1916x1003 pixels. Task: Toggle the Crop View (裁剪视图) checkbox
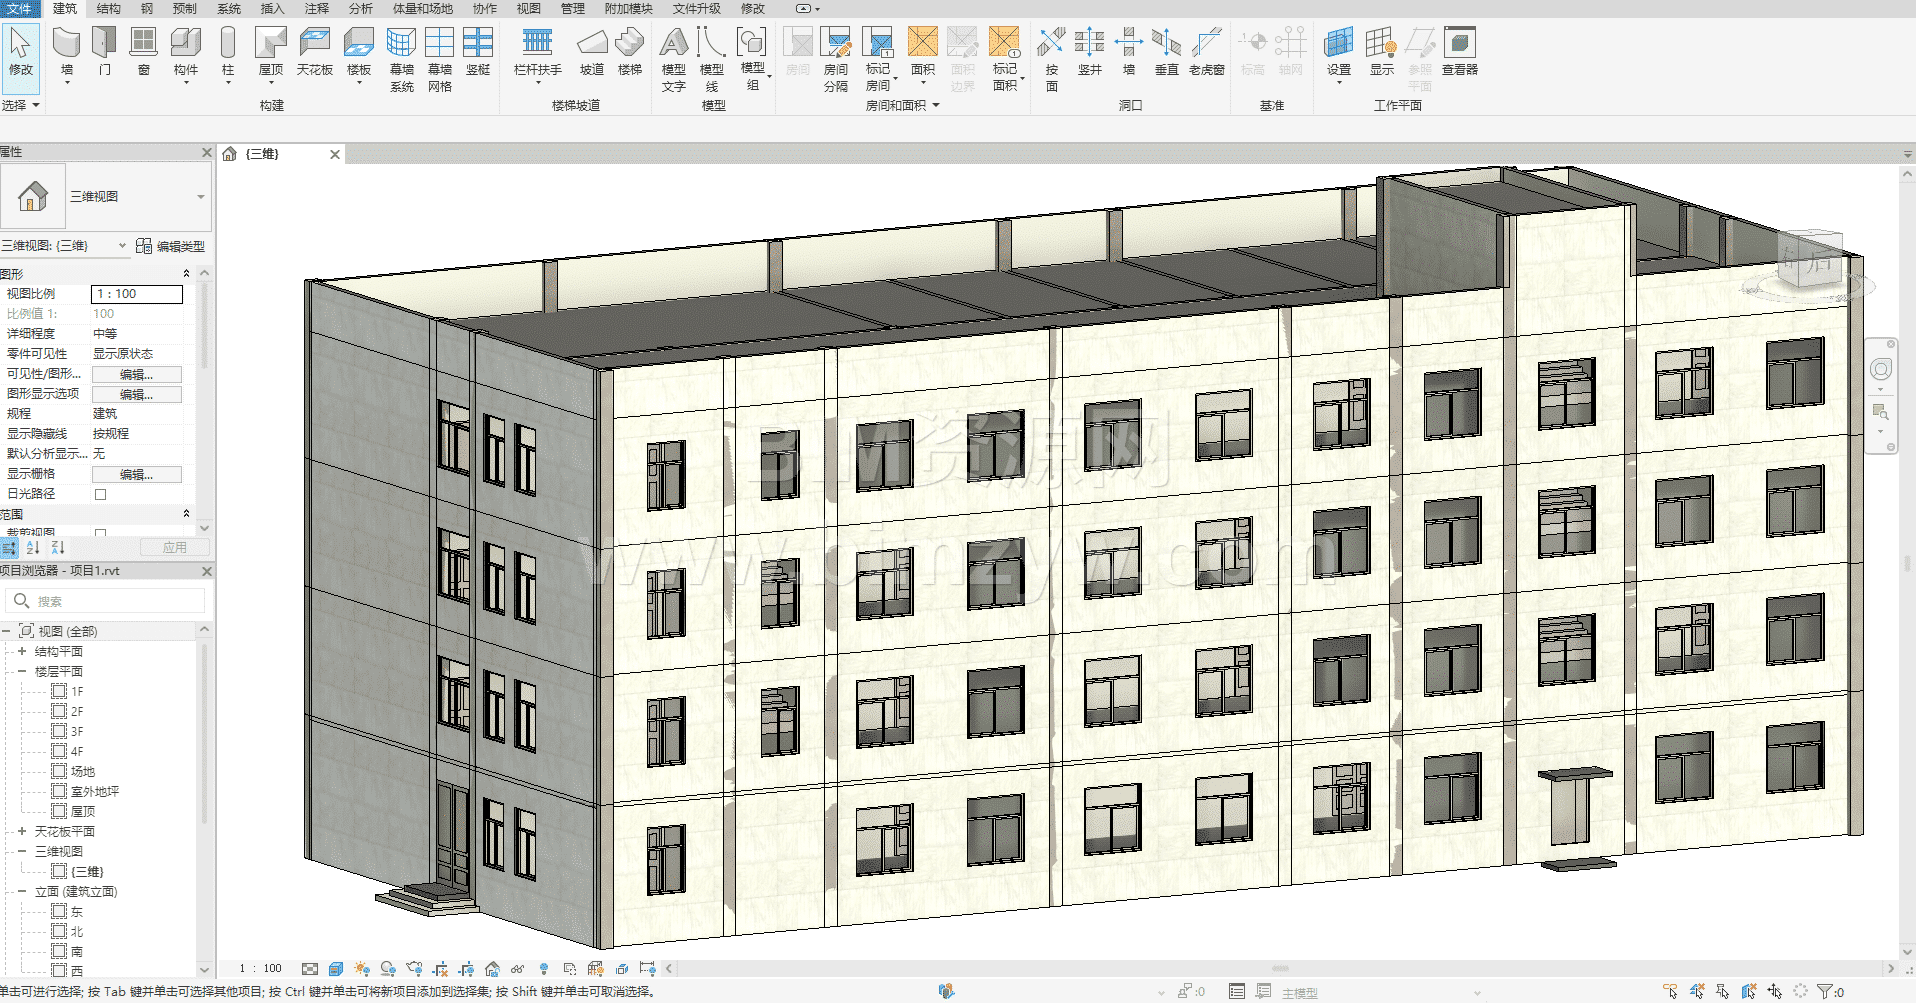pos(100,533)
